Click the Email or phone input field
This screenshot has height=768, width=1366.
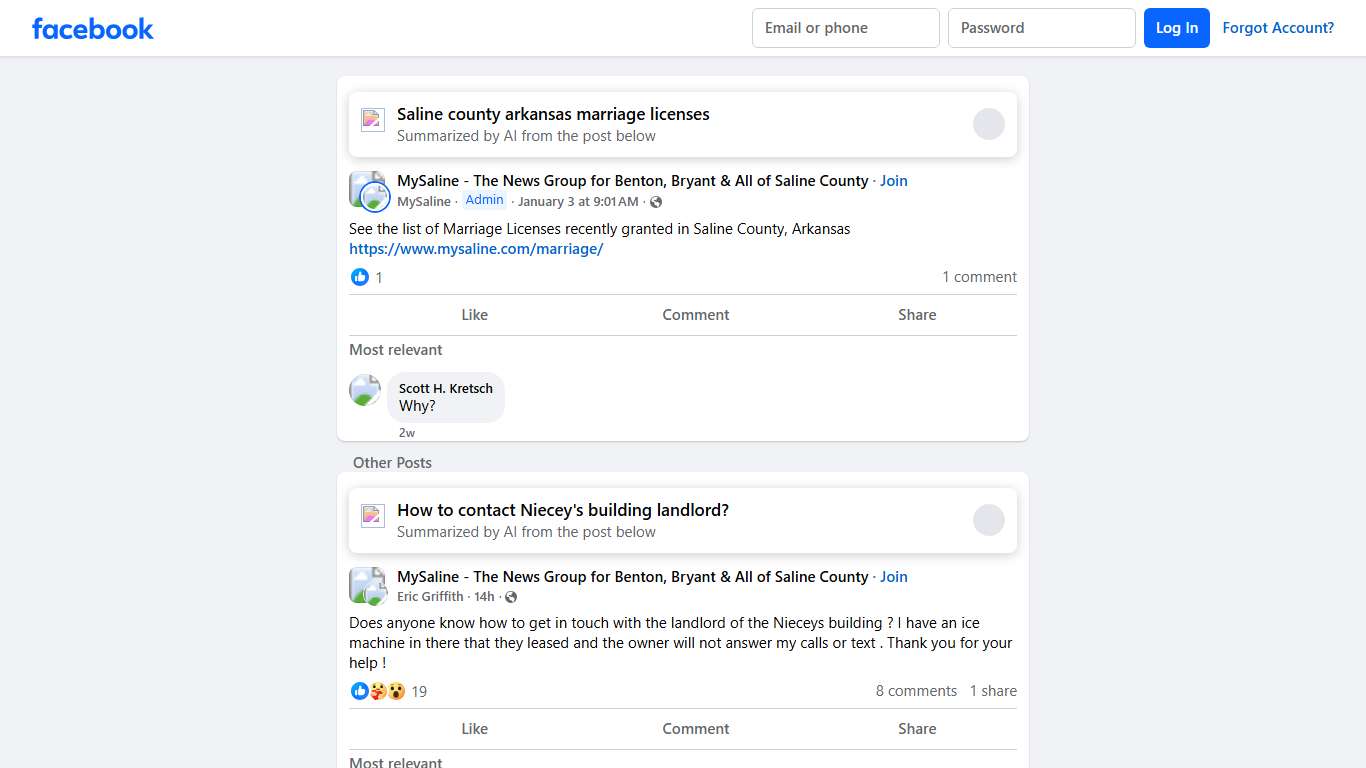coord(845,28)
